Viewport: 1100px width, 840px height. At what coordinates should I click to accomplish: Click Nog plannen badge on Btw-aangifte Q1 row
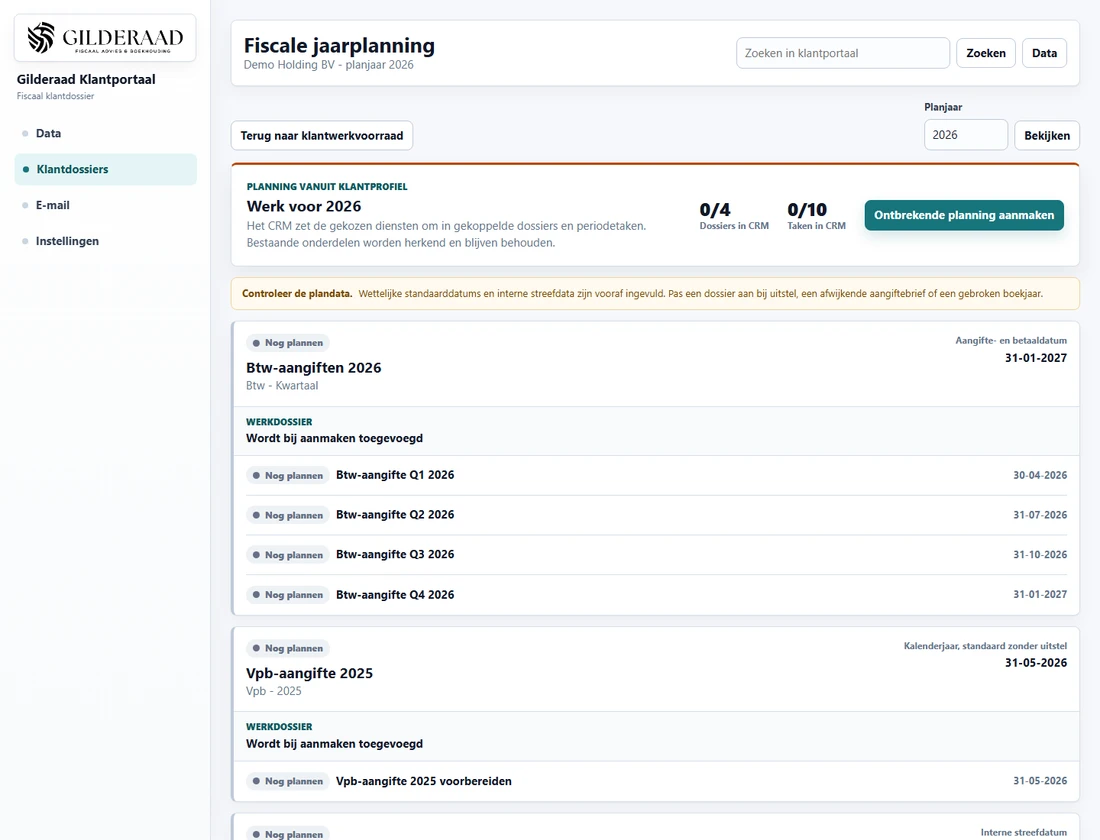288,476
